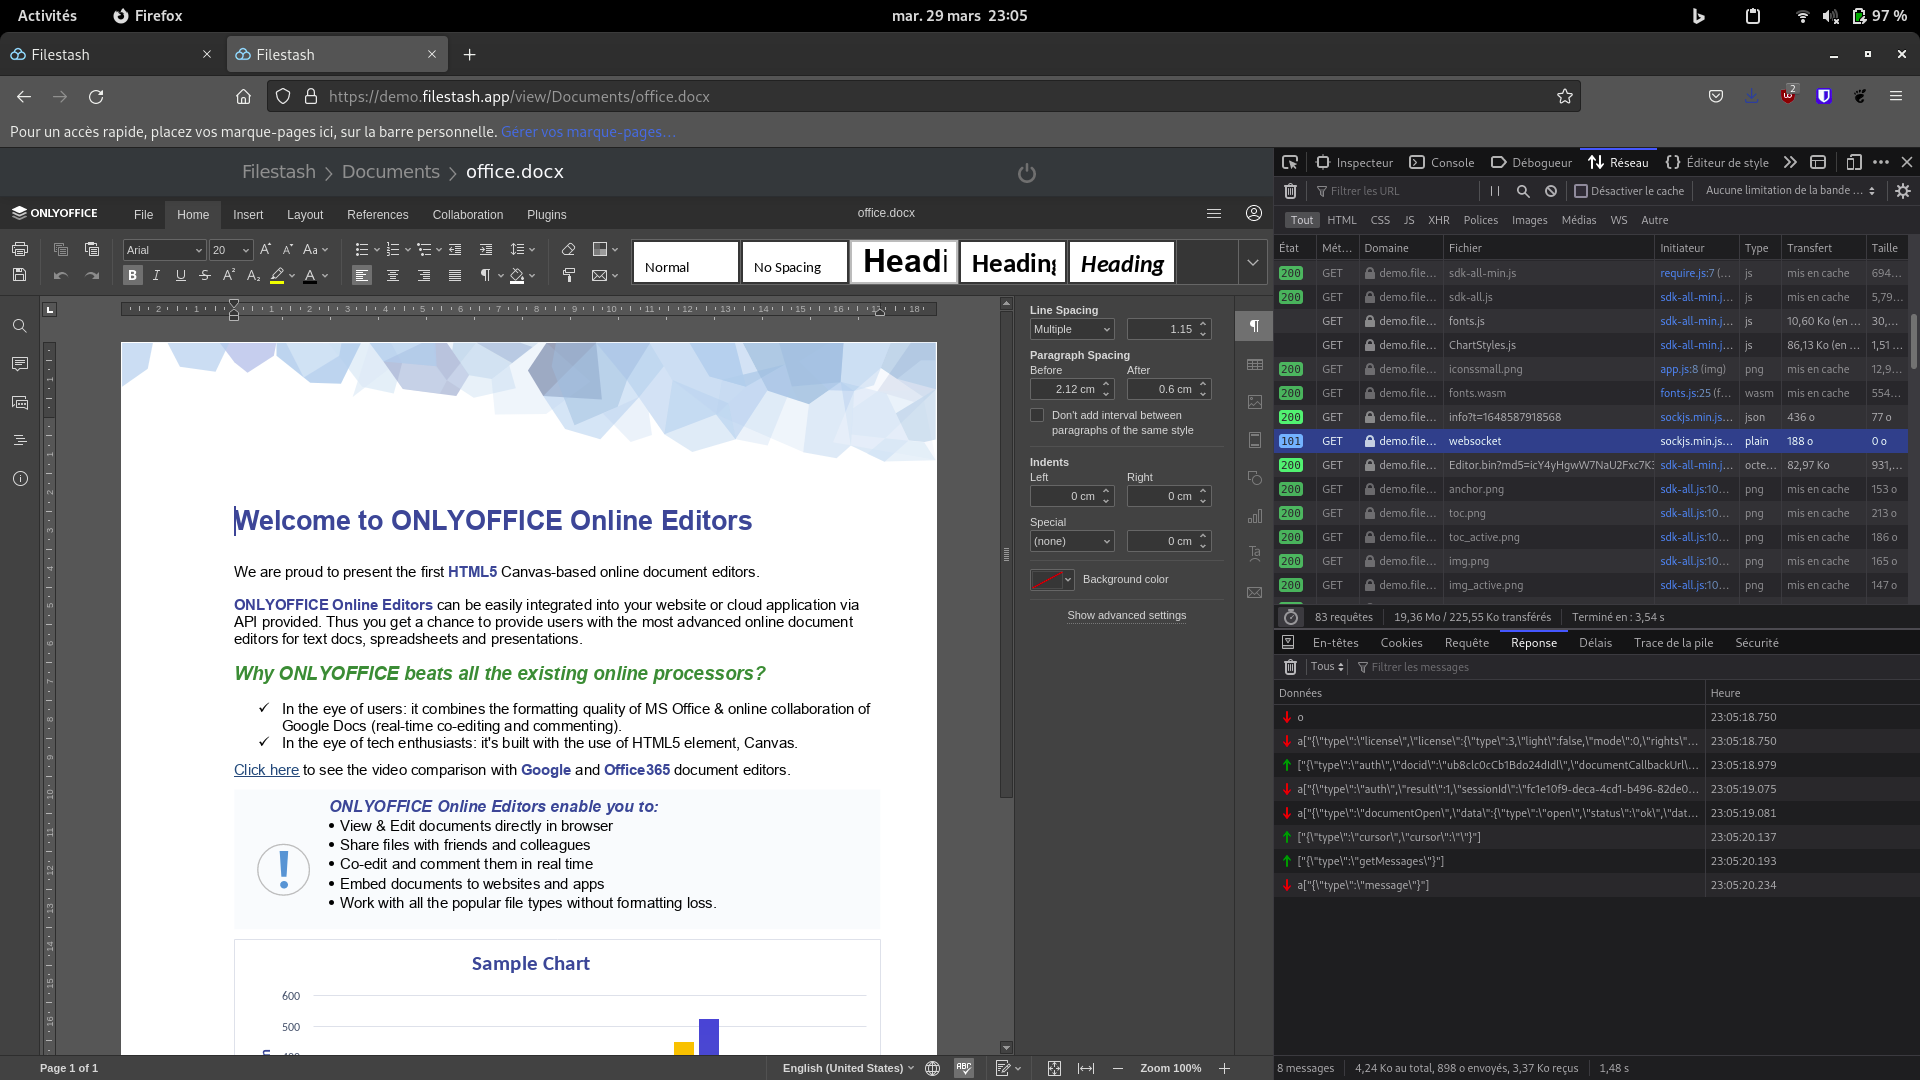Underline the selected text
This screenshot has height=1080, width=1920.
(x=180, y=275)
